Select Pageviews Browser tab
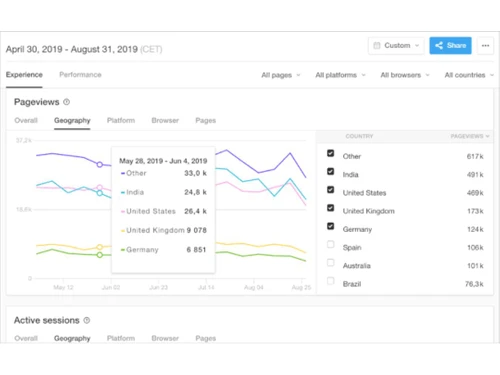Image resolution: width=500 pixels, height=375 pixels. (165, 120)
